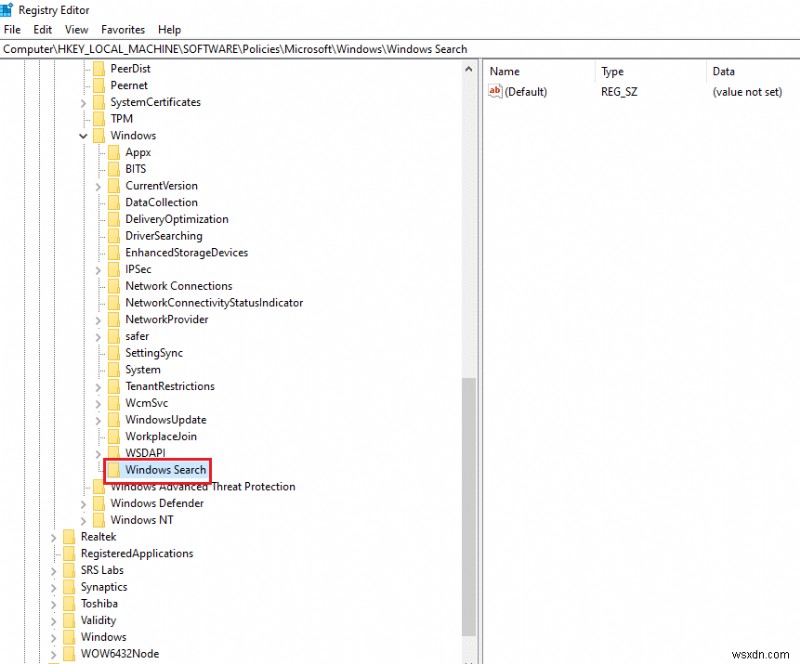Click the DataCollection folder icon
The height and width of the screenshot is (664, 800).
114,202
